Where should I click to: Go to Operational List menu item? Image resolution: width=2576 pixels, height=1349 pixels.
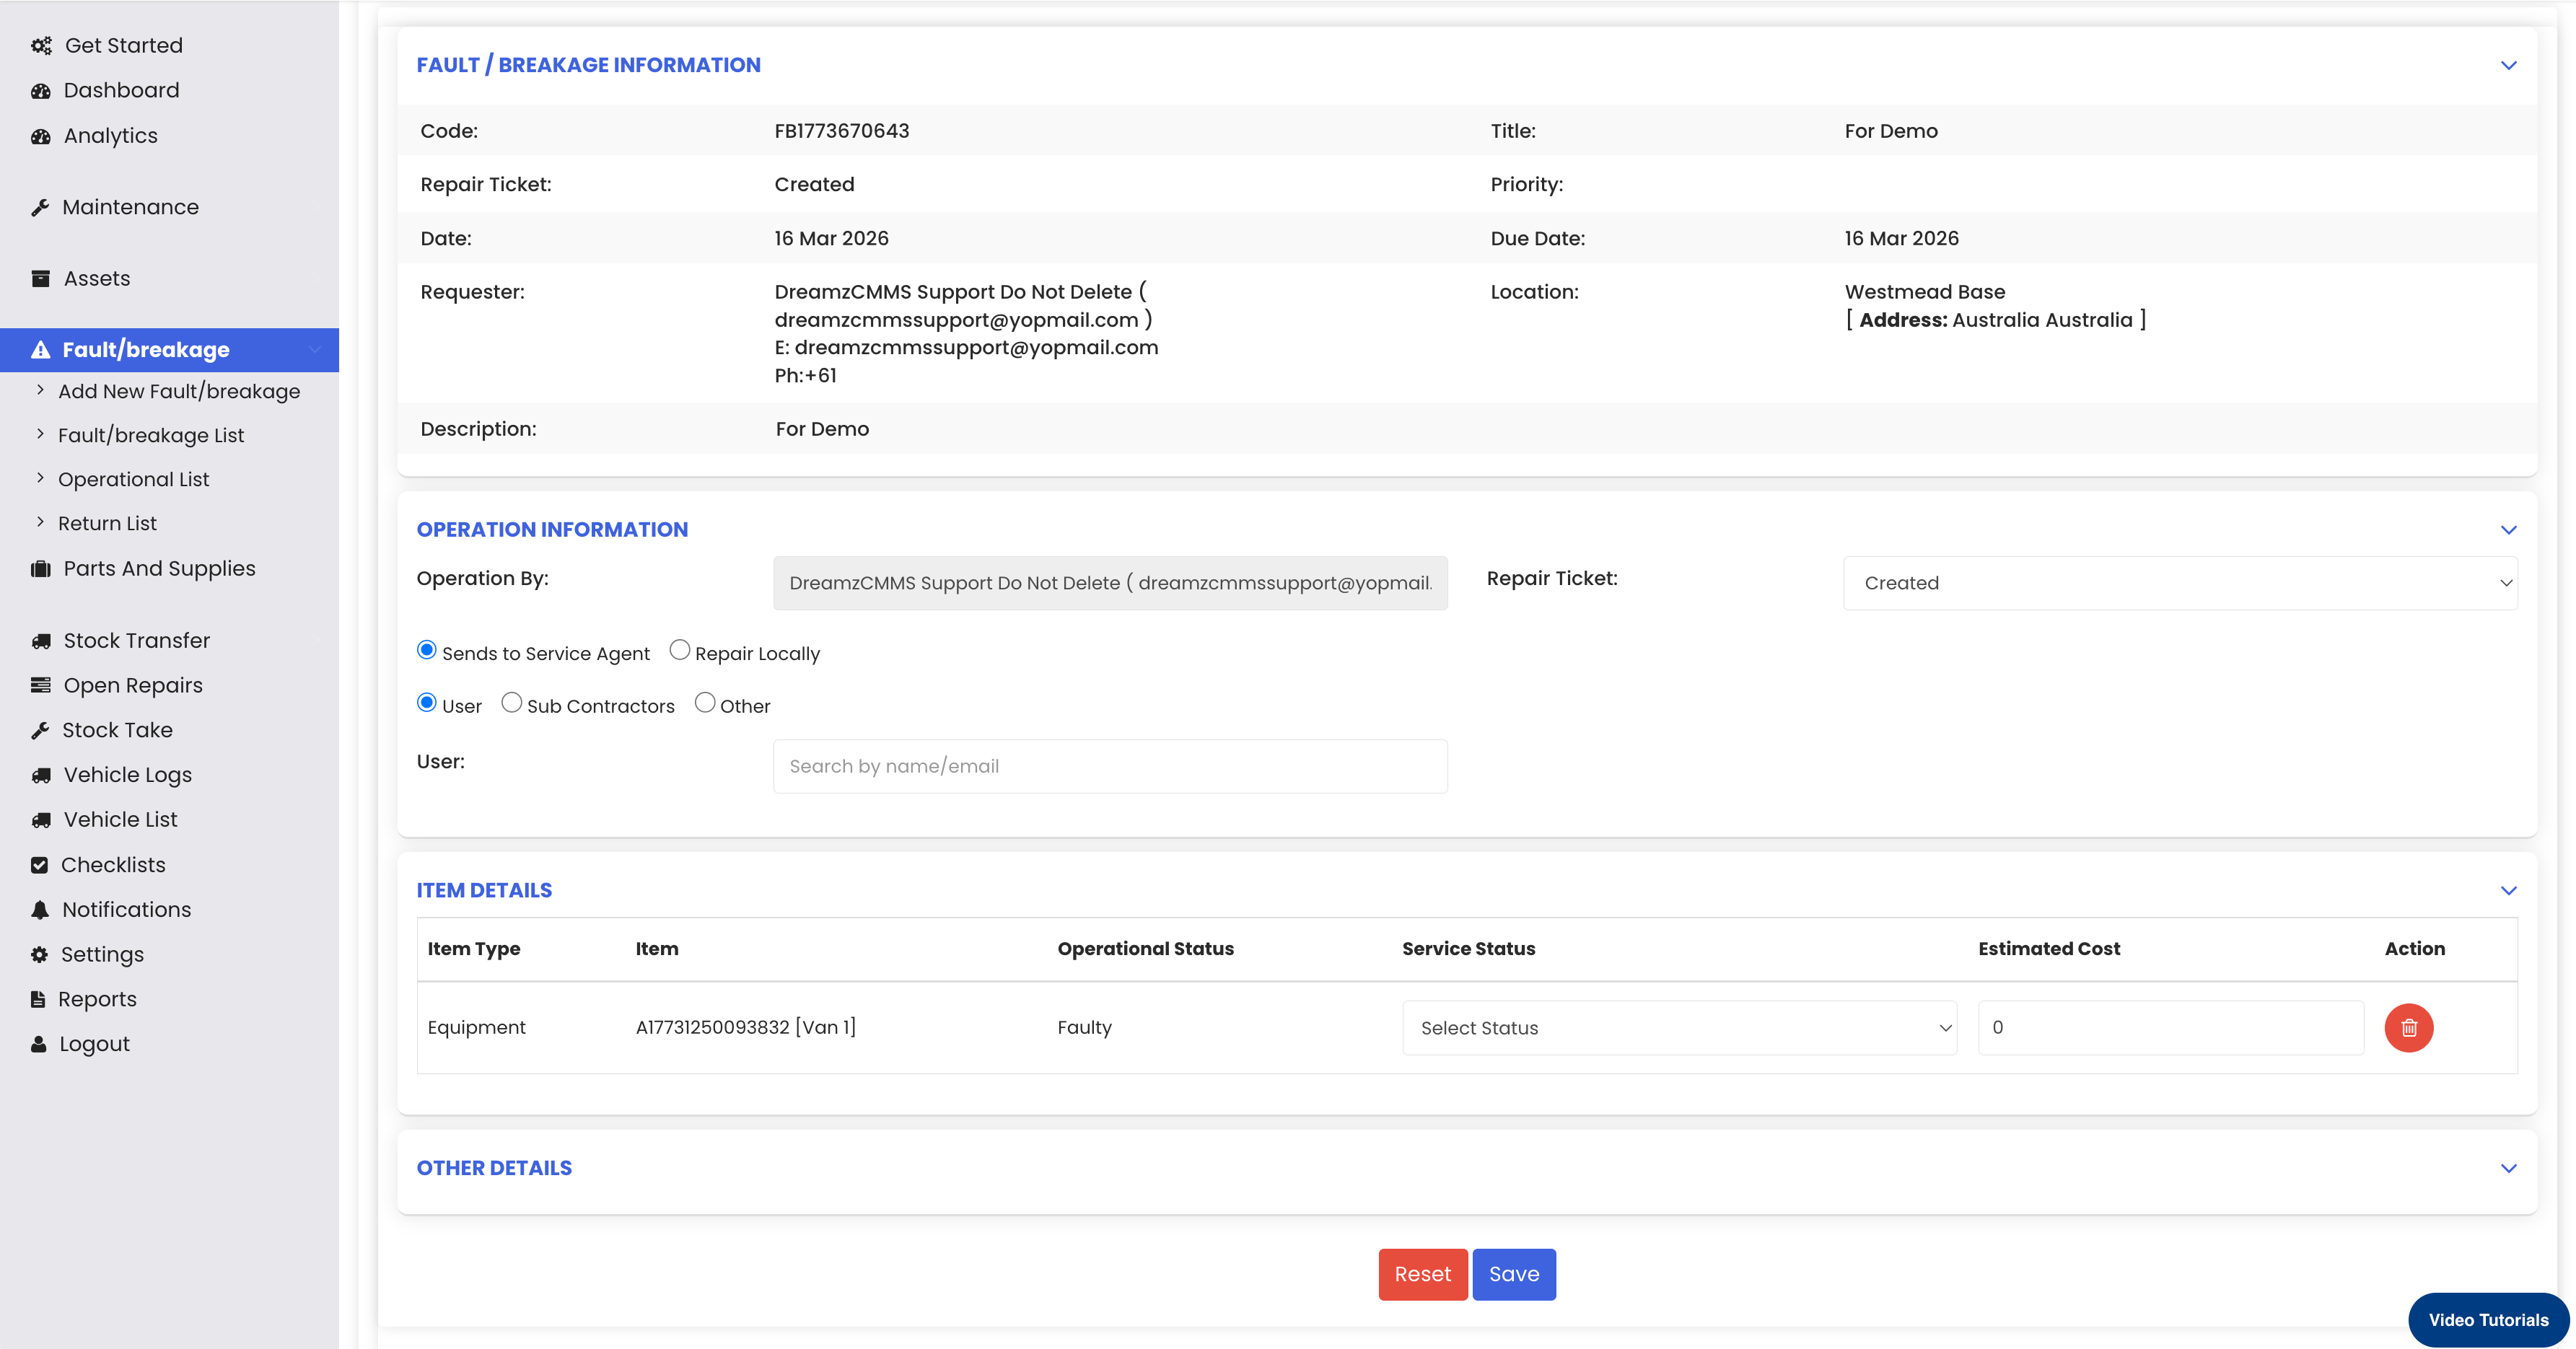tap(134, 479)
